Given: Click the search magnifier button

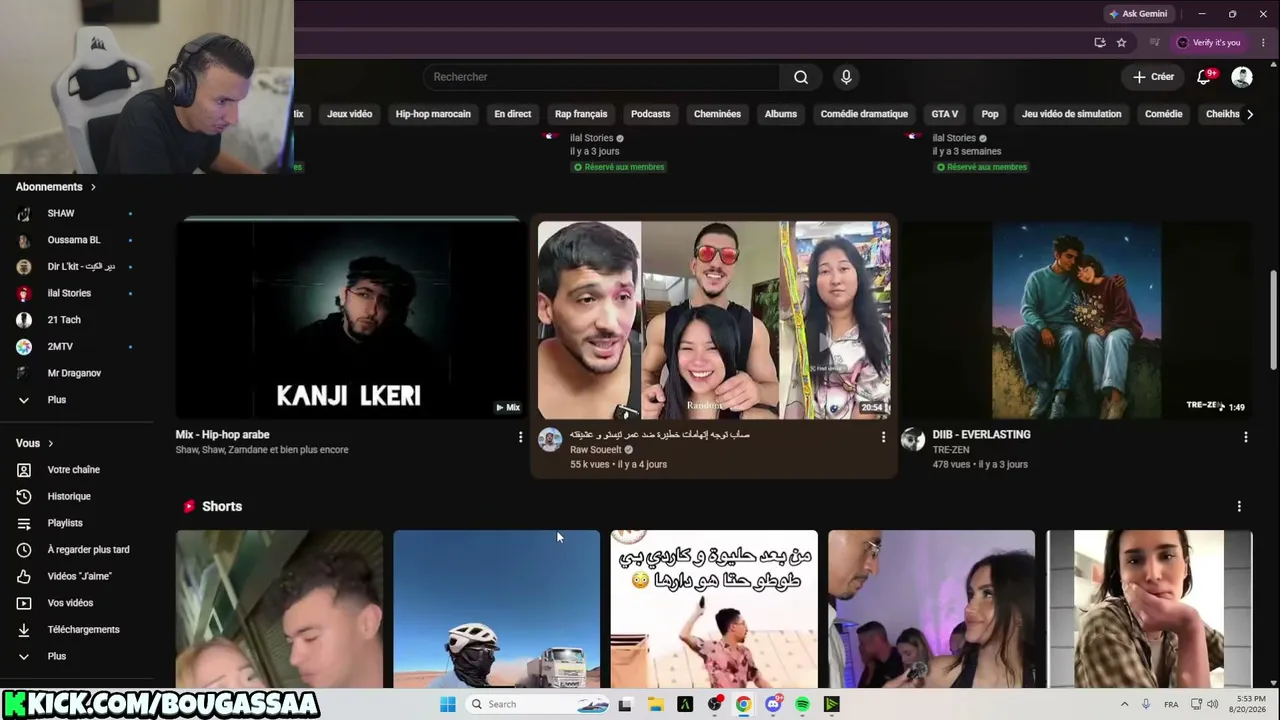Looking at the screenshot, I should [x=801, y=77].
